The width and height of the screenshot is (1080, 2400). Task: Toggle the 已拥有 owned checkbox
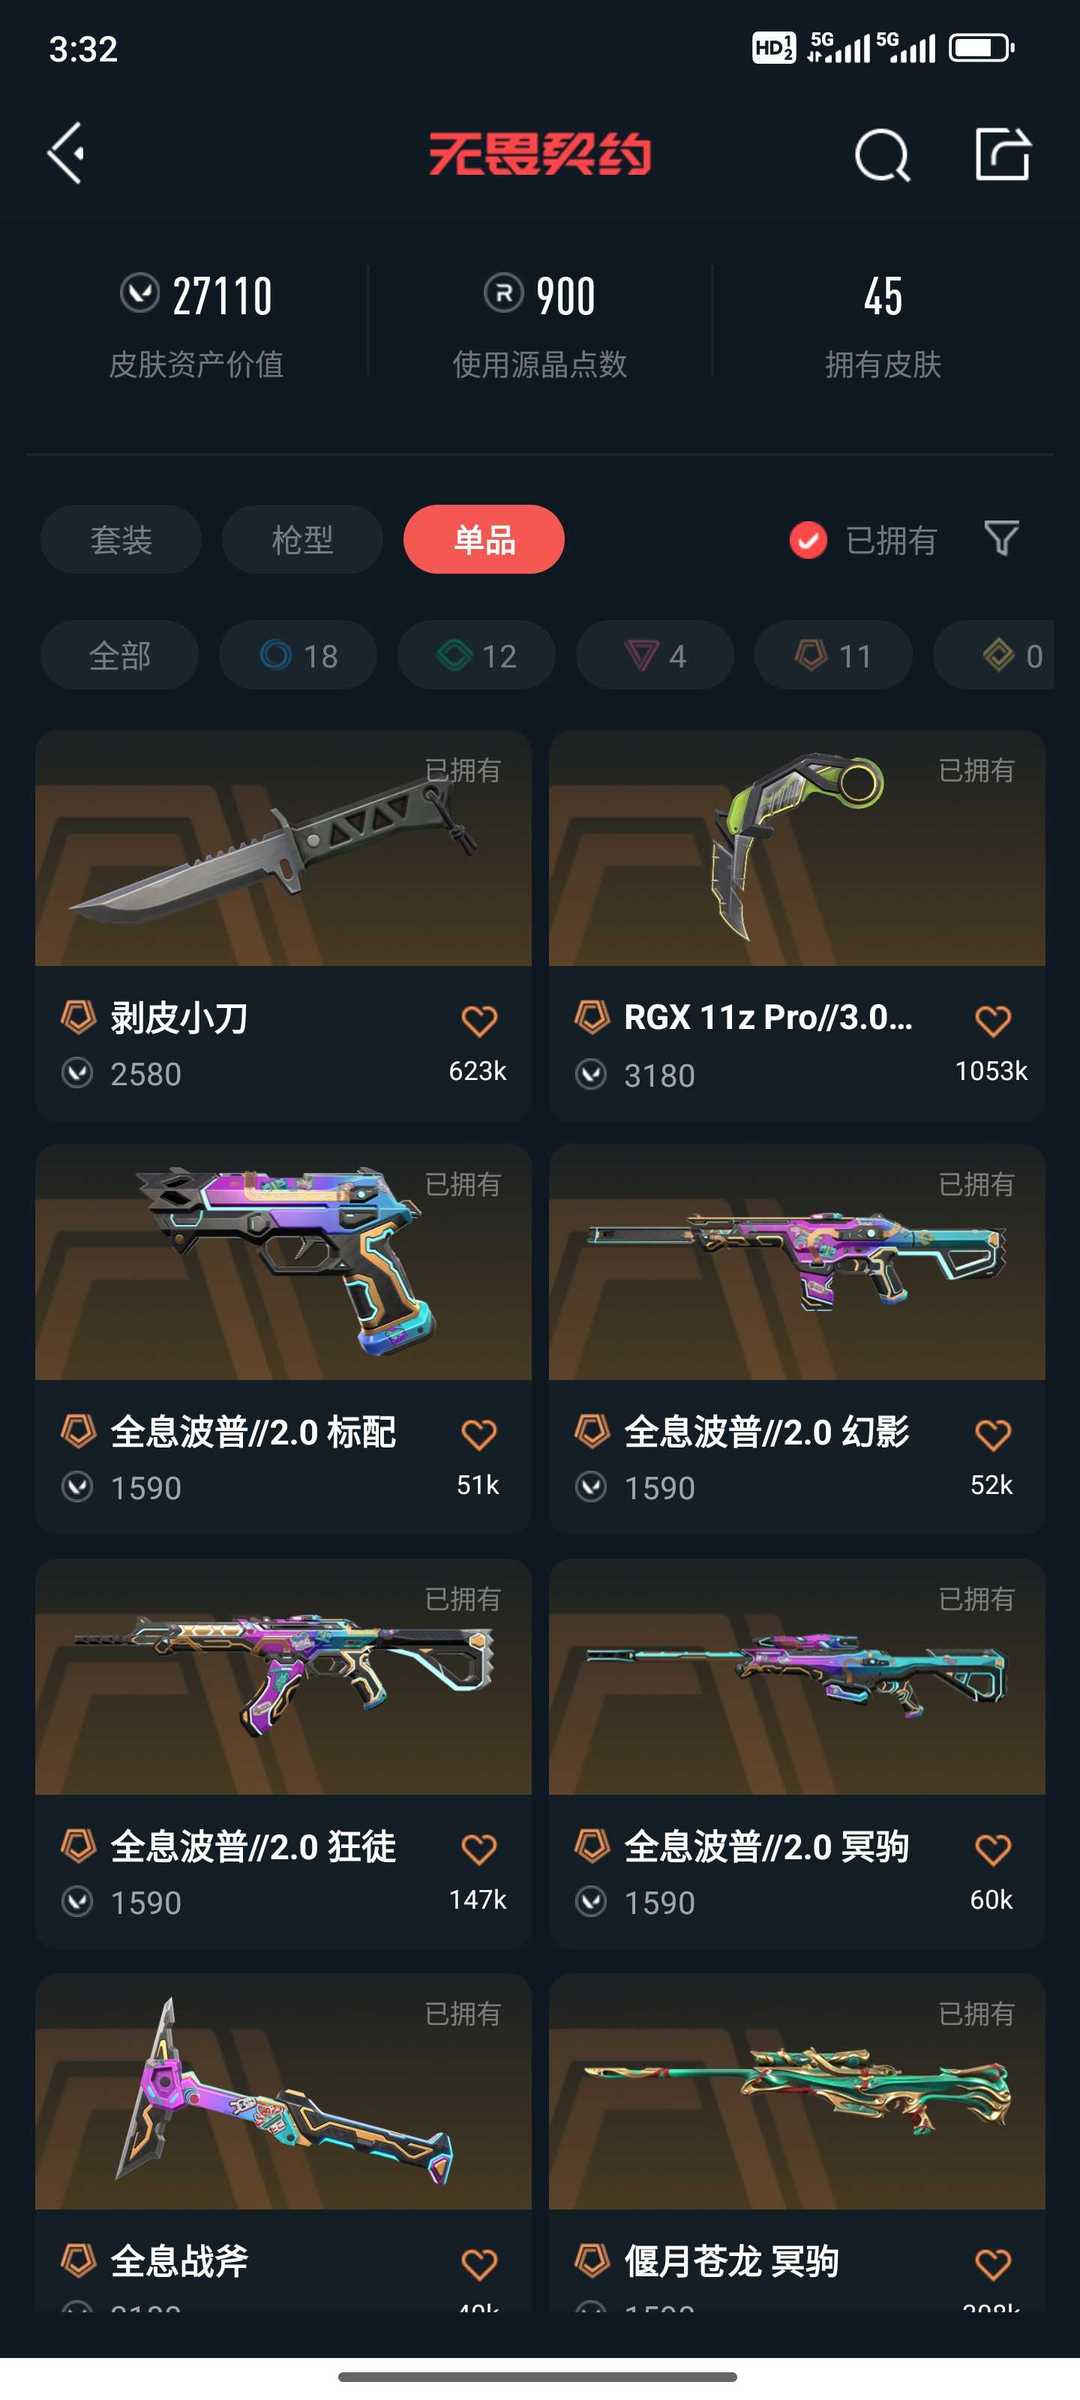[808, 540]
